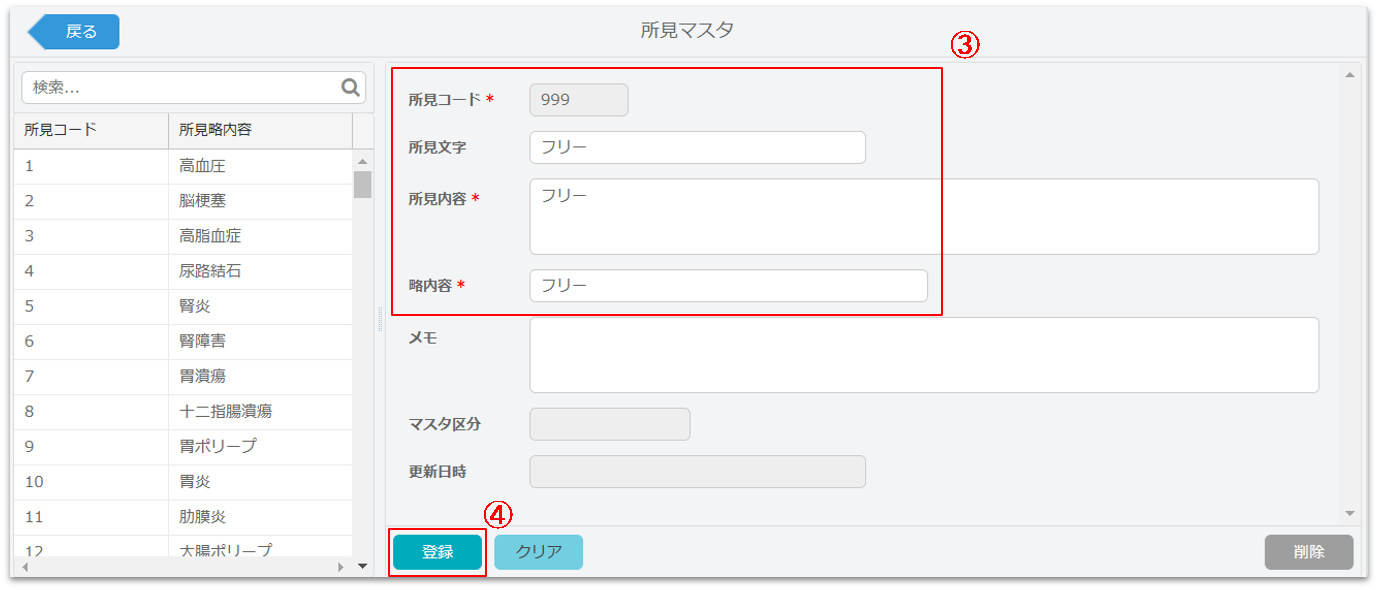1378x590 pixels.
Task: Click the 削除 delete button
Action: click(1308, 552)
